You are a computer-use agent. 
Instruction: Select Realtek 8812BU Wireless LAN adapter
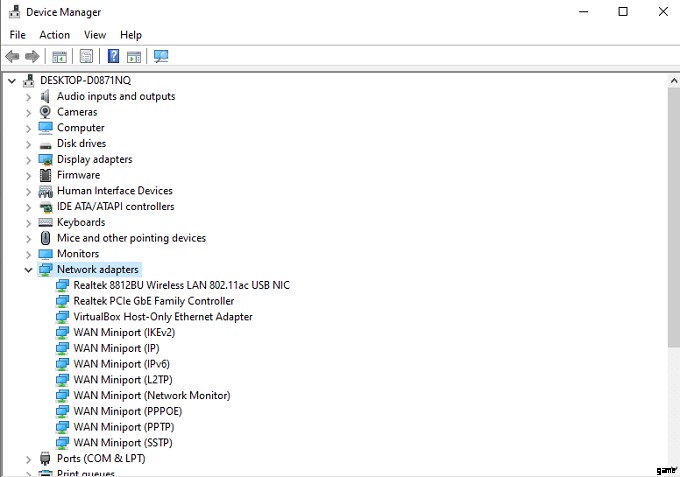tap(181, 285)
